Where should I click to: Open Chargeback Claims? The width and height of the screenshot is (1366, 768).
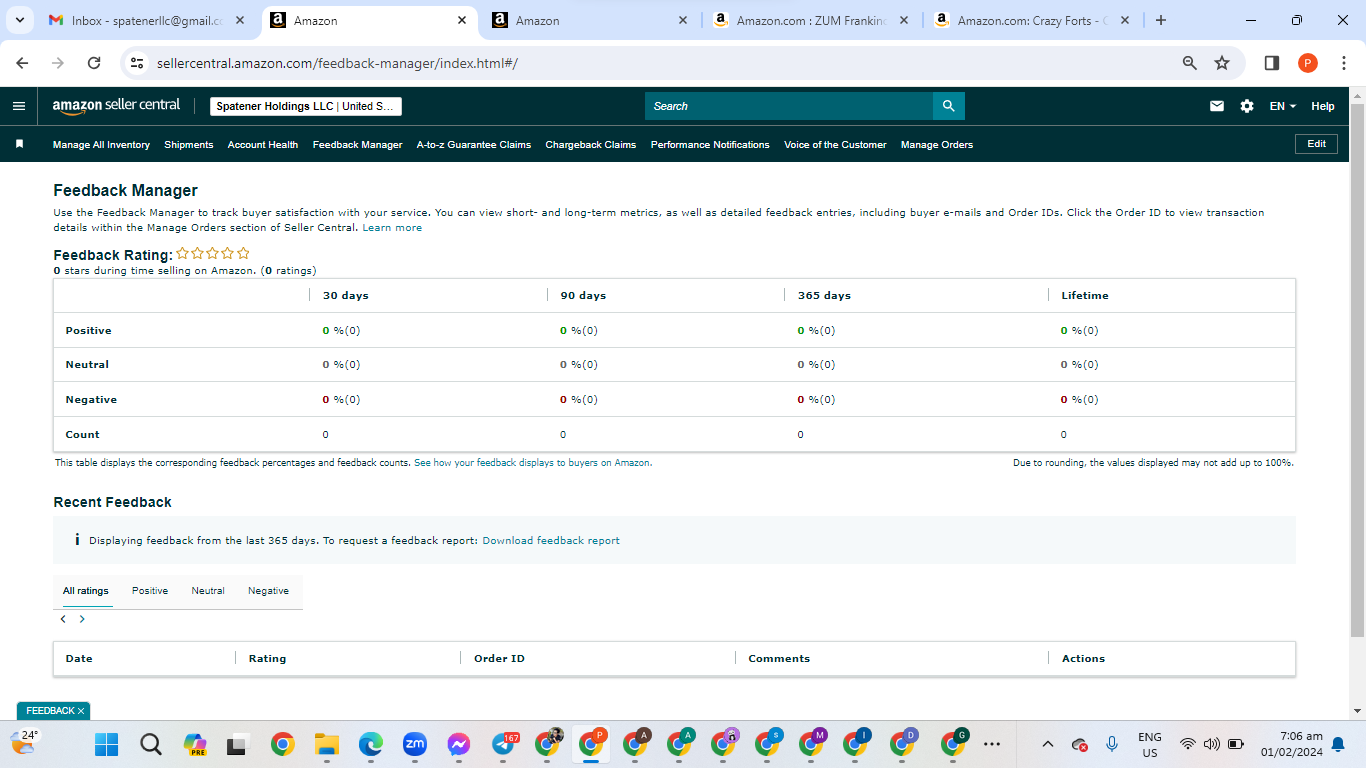coord(591,145)
